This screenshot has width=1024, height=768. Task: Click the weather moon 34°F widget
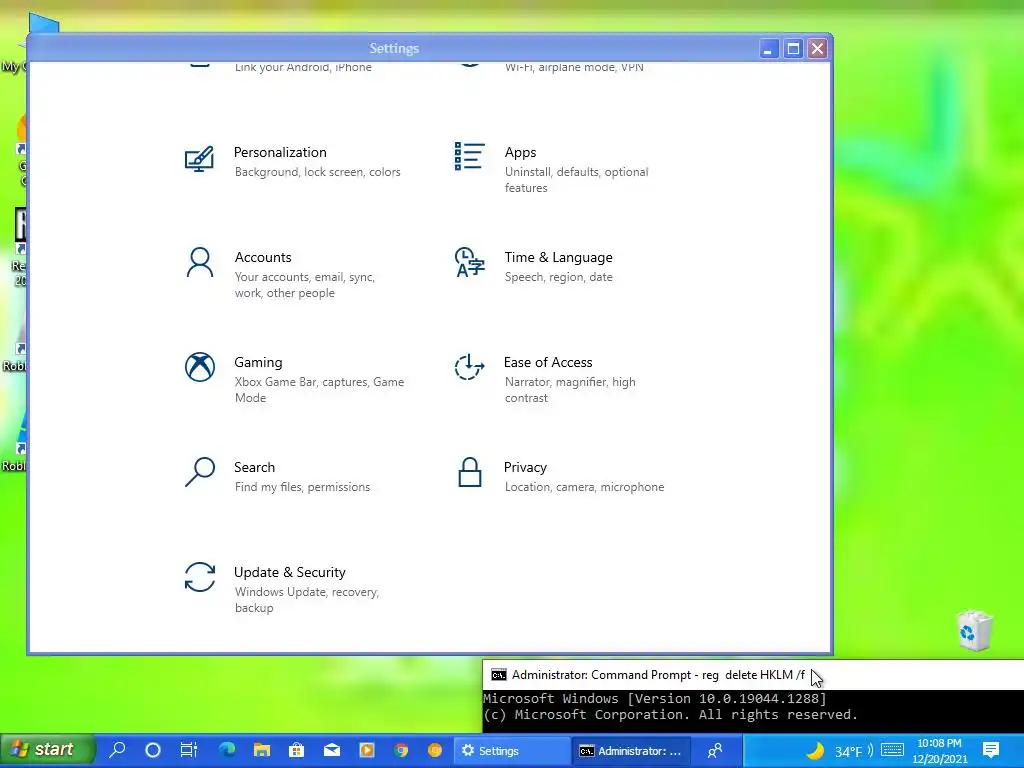[834, 751]
